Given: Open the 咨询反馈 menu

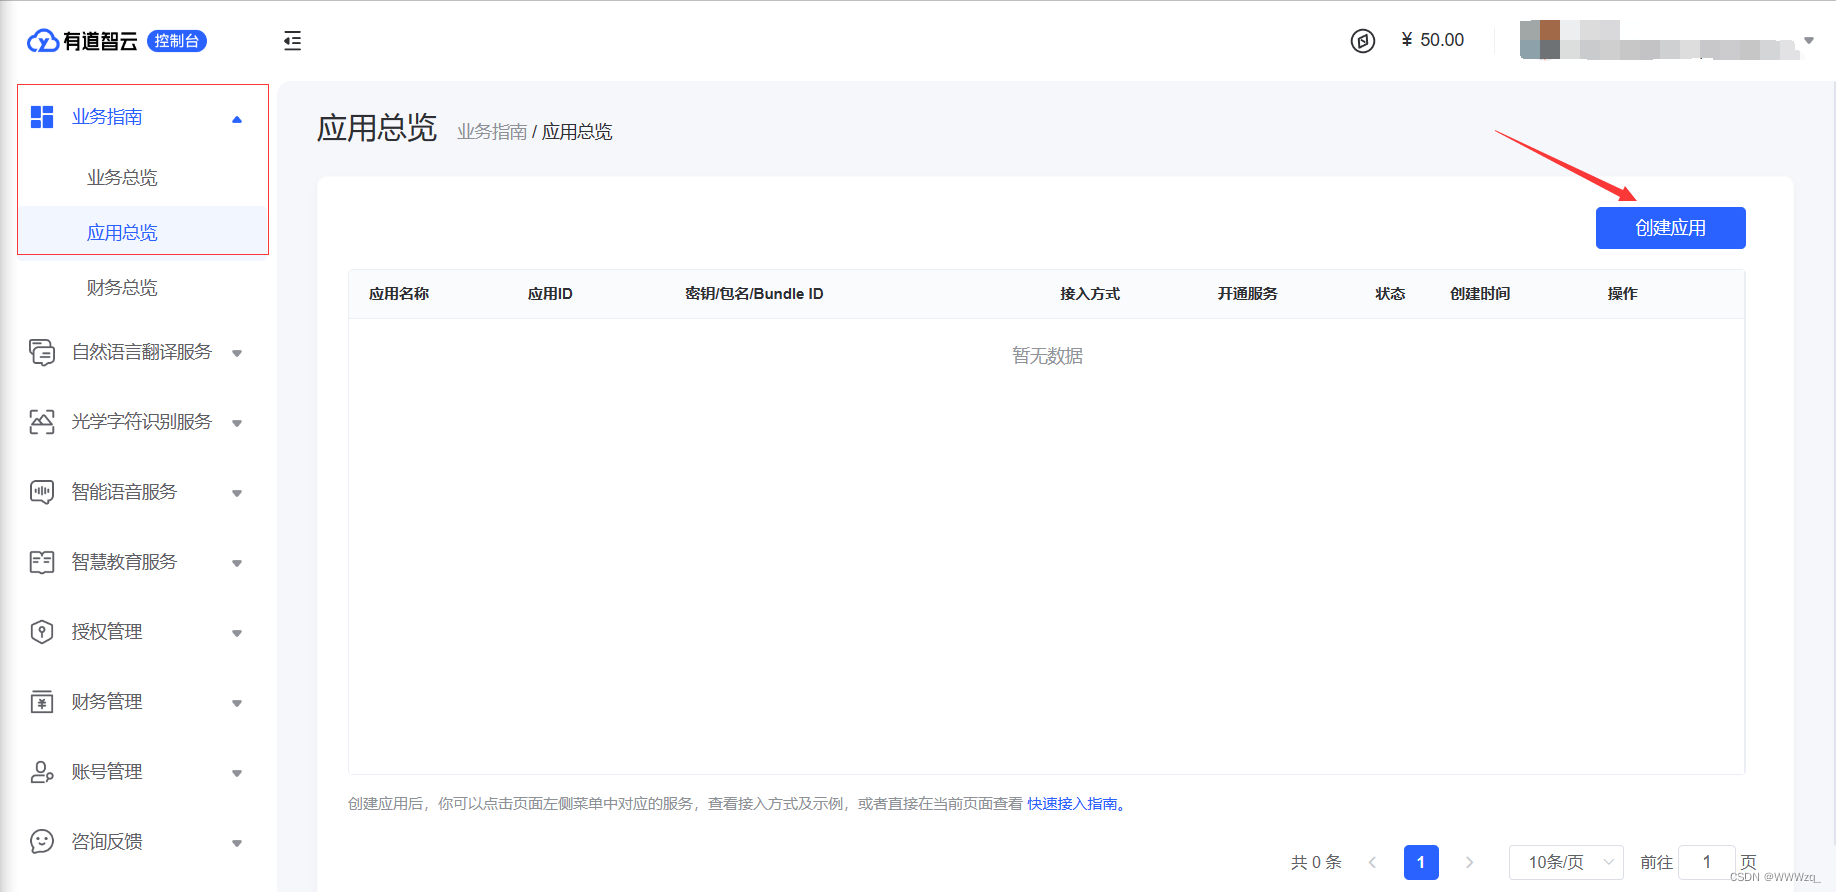Looking at the screenshot, I should click(x=107, y=842).
